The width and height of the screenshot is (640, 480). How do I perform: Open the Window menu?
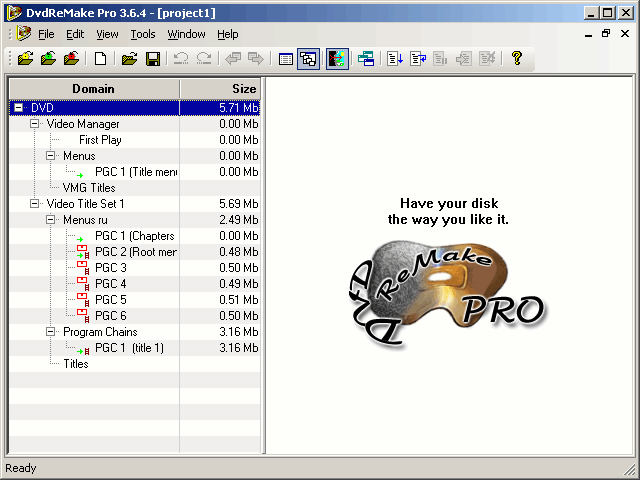[x=187, y=34]
